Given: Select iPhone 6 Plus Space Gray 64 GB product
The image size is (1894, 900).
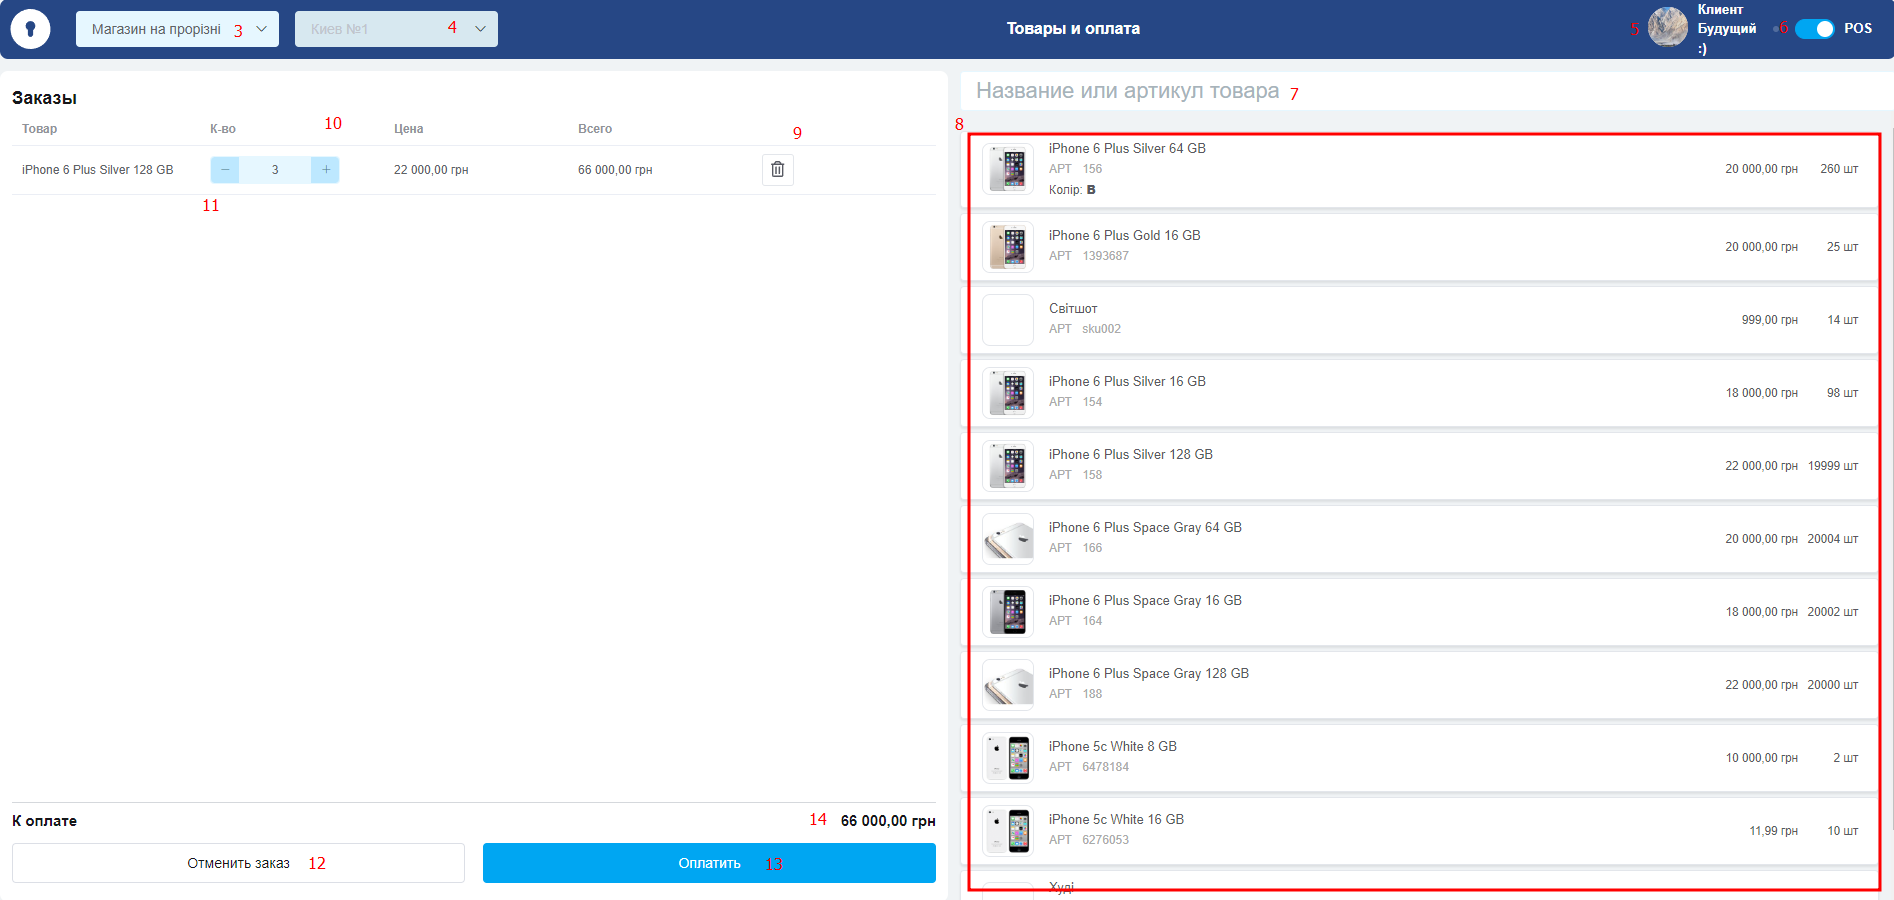Looking at the screenshot, I should tap(1420, 539).
